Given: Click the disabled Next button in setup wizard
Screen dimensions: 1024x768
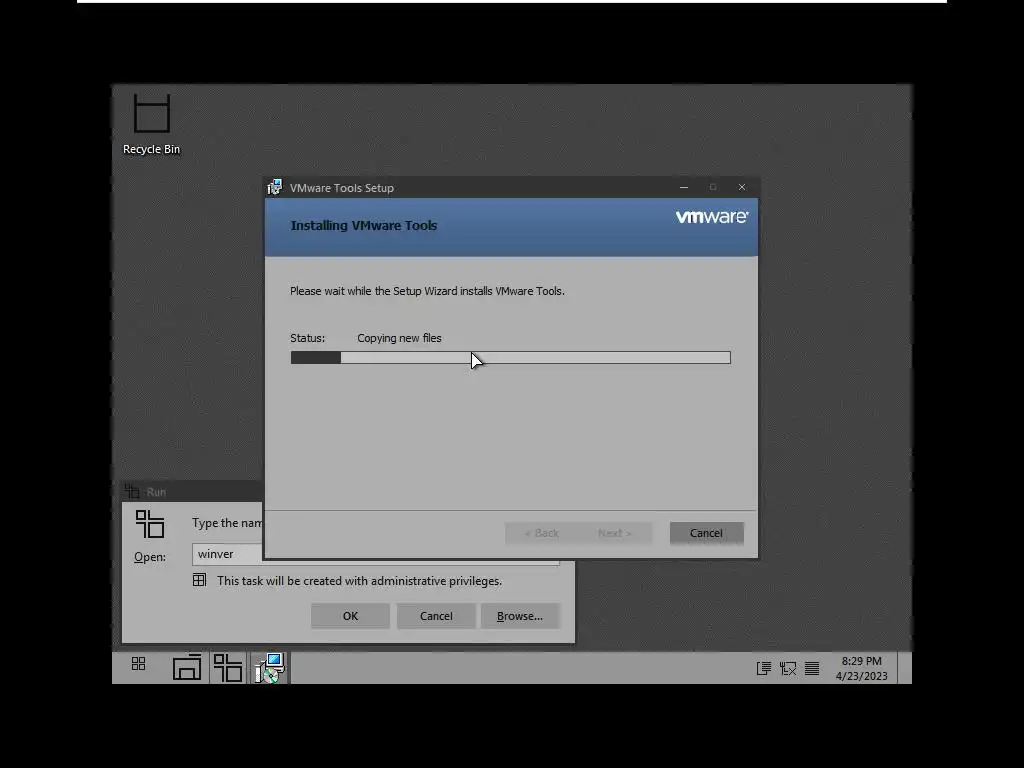Looking at the screenshot, I should (615, 533).
